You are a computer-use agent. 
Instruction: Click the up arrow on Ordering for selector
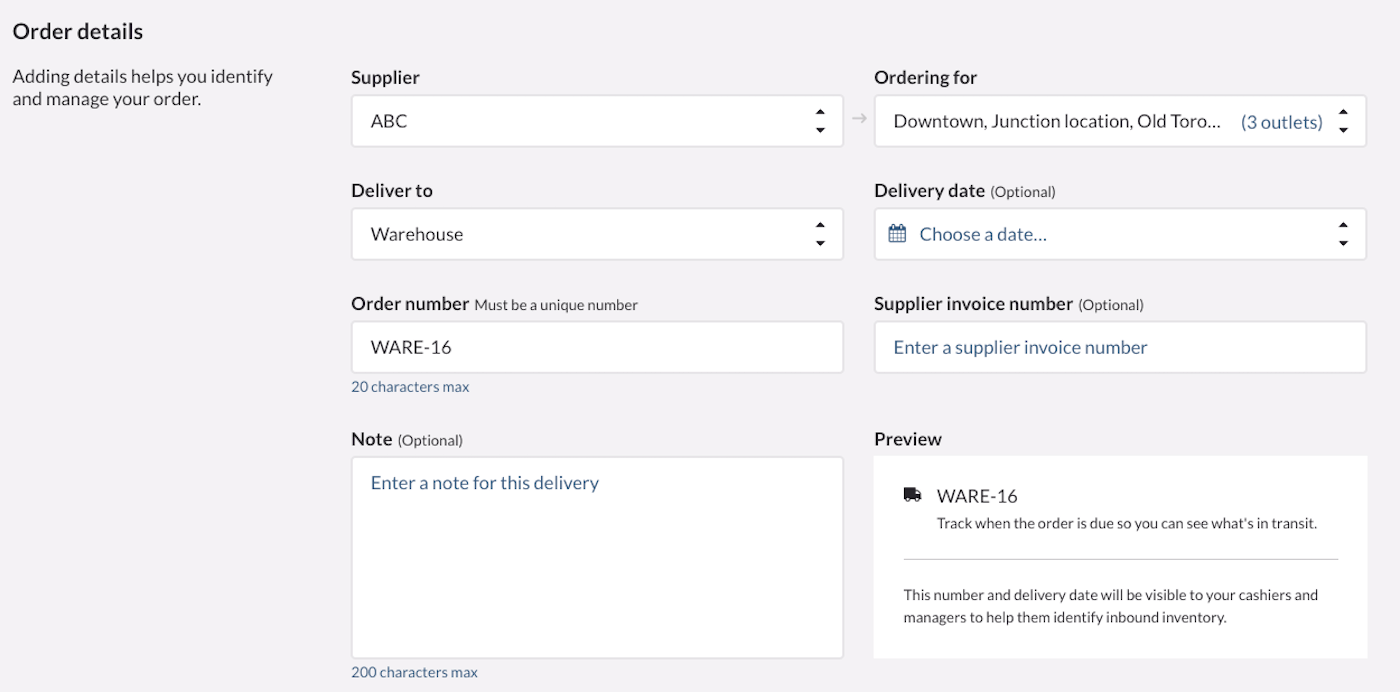coord(1343,113)
